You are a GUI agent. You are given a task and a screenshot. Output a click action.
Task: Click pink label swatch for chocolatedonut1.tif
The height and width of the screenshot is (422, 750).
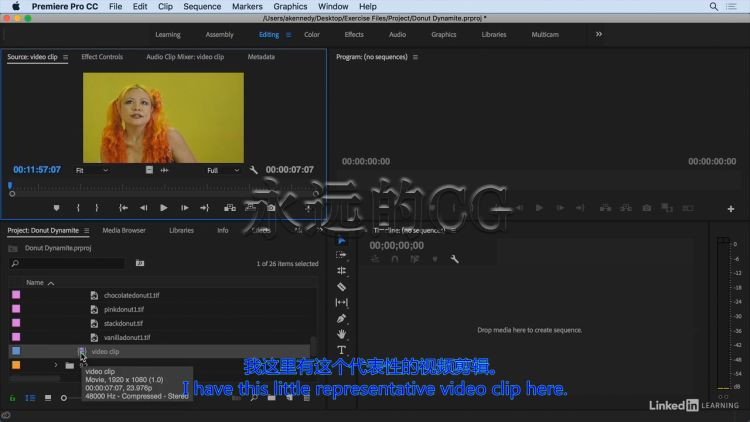tap(16, 295)
